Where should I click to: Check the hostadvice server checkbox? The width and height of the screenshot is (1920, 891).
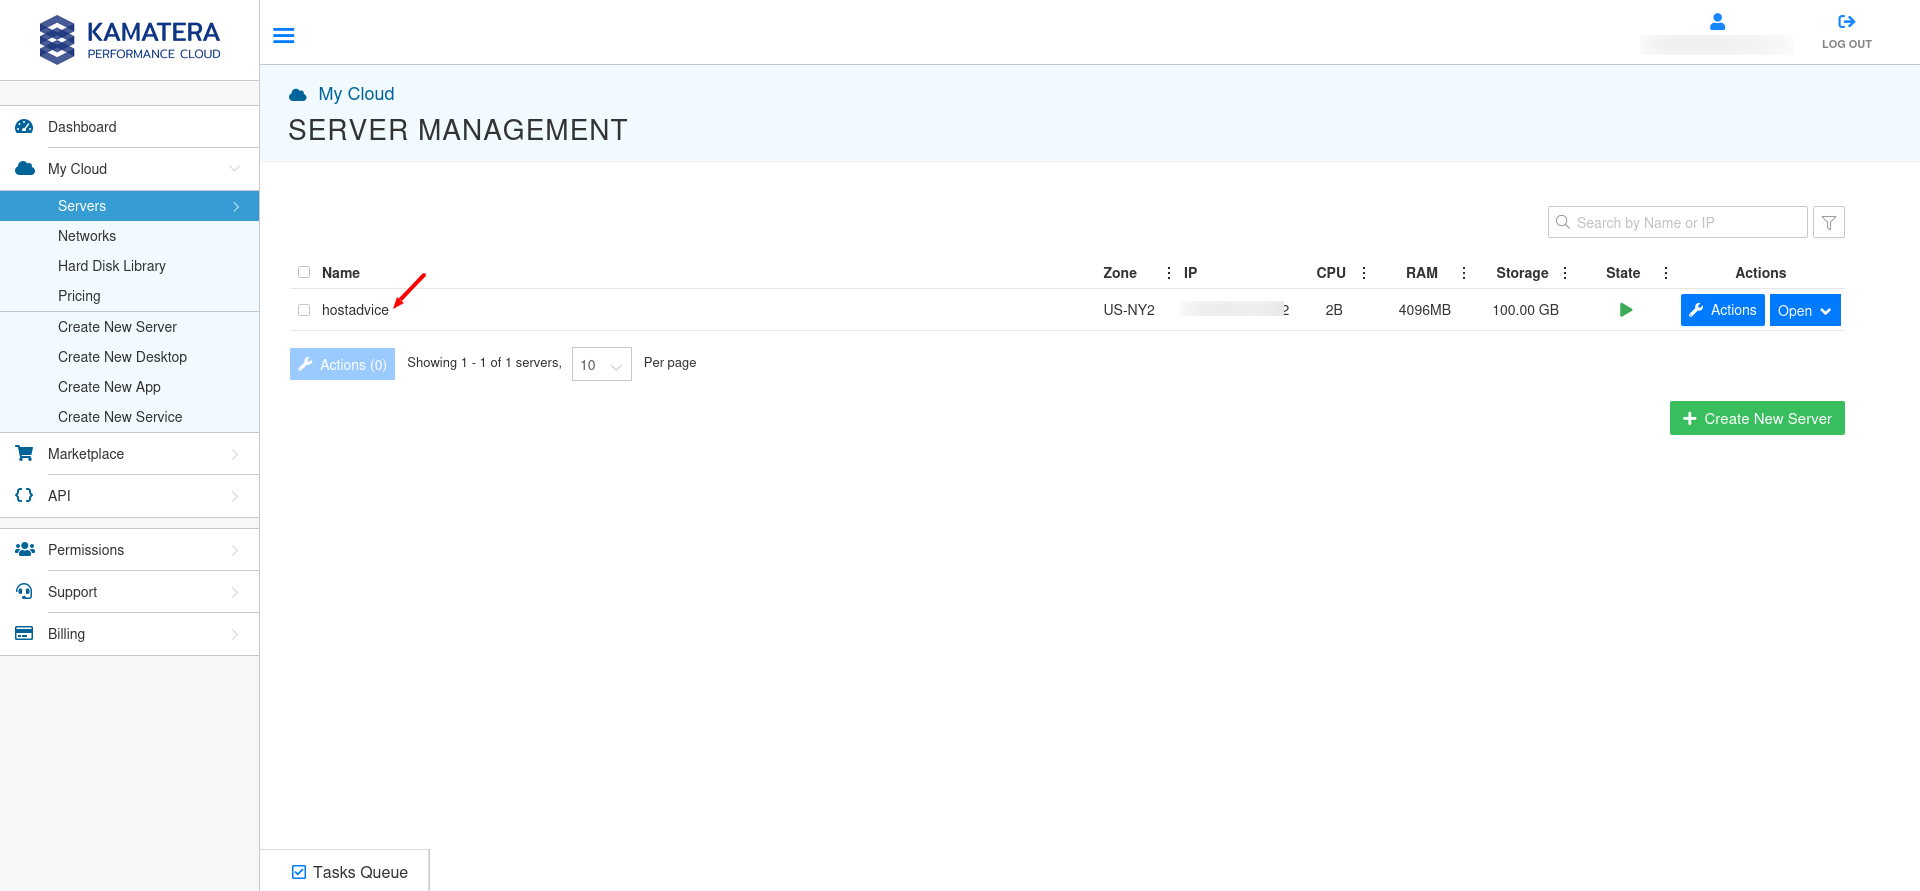(304, 310)
